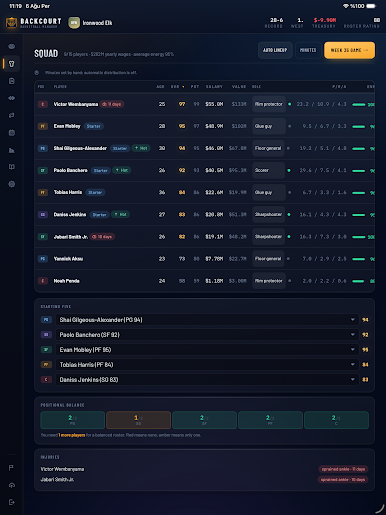
Task: Open the trade repeat-arrows sidebar icon
Action: click(x=12, y=115)
